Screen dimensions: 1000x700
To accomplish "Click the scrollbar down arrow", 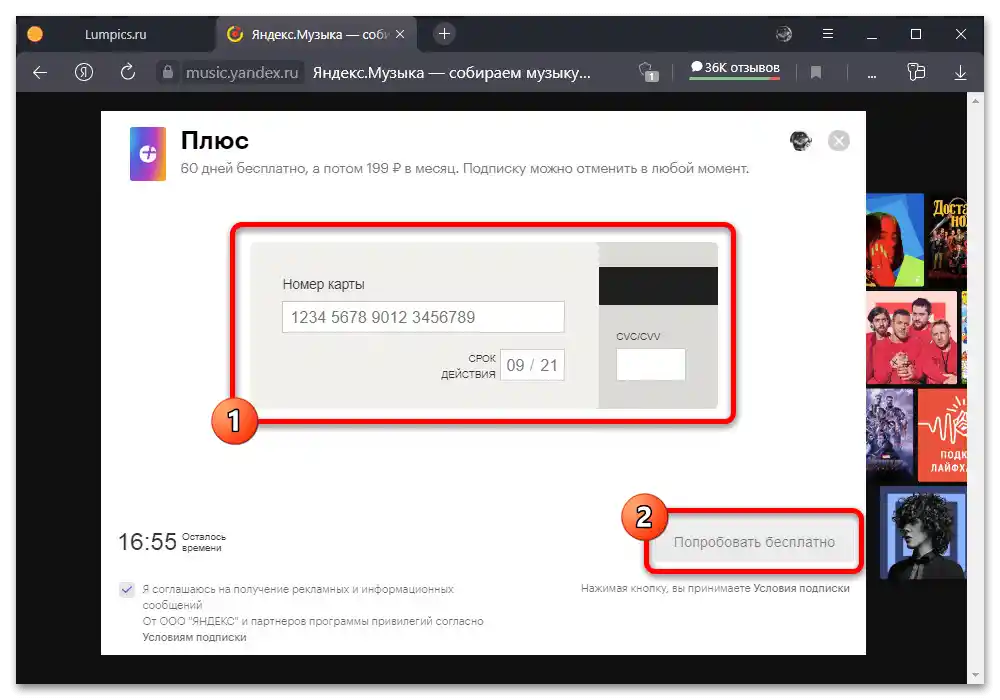I will coord(975,675).
